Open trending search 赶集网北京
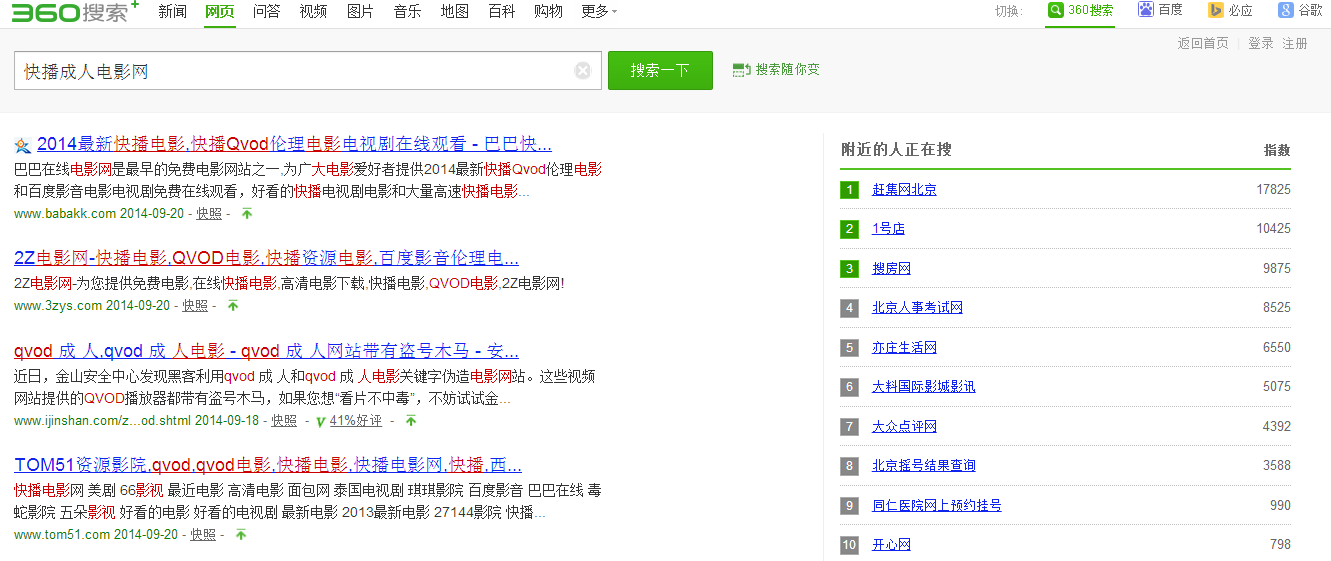The height and width of the screenshot is (561, 1331). pos(904,189)
